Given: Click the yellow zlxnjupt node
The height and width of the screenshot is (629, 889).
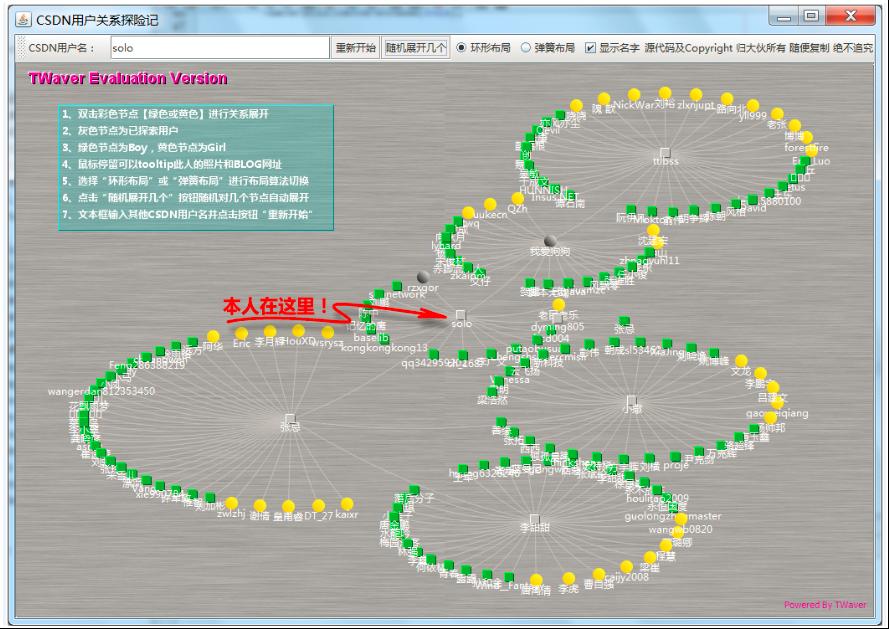Looking at the screenshot, I should [696, 95].
